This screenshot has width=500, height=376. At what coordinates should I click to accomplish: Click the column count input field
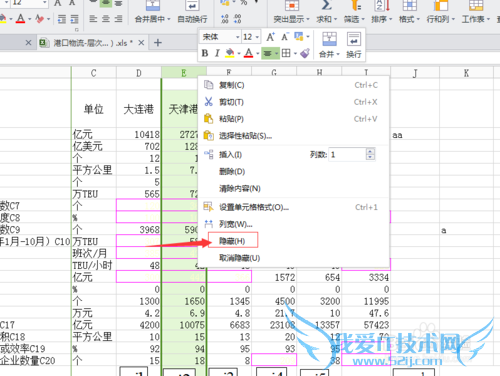point(347,154)
